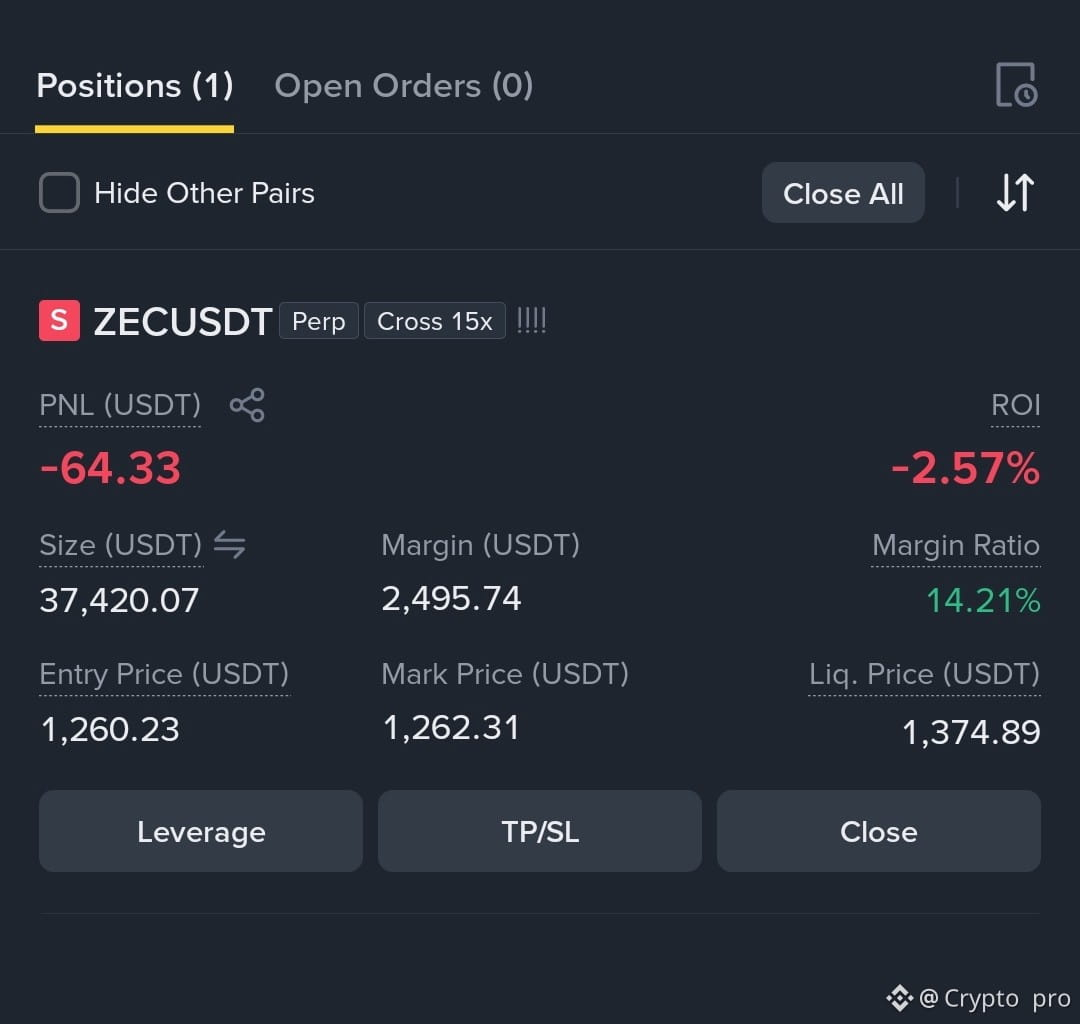Set take profit via TP/SL button
The height and width of the screenshot is (1024, 1080).
pyautogui.click(x=540, y=831)
